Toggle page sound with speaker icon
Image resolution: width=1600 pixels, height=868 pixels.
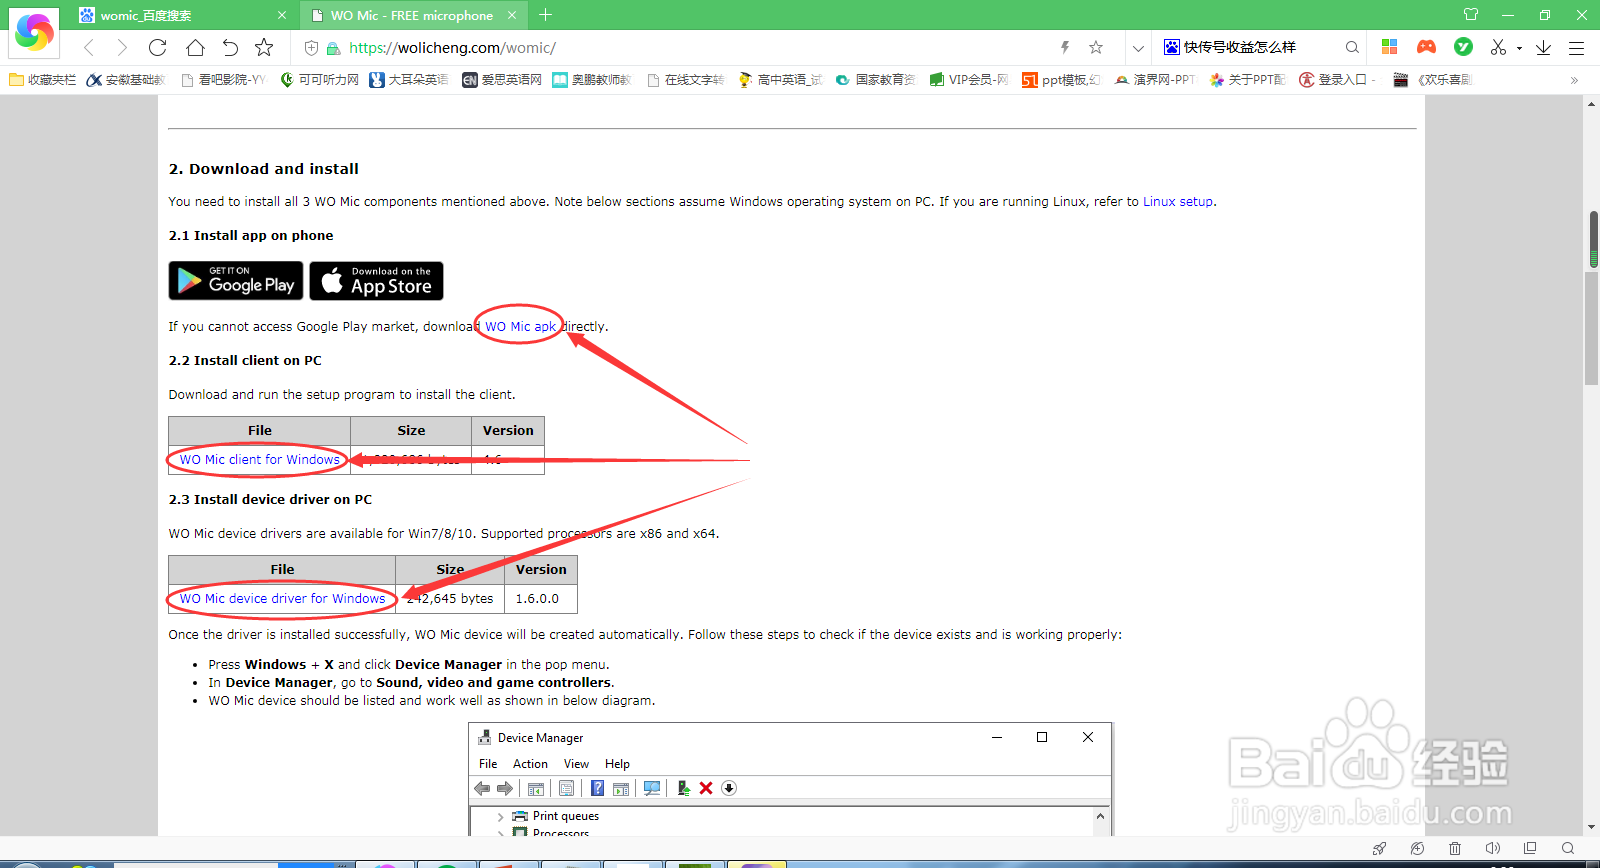click(1493, 848)
